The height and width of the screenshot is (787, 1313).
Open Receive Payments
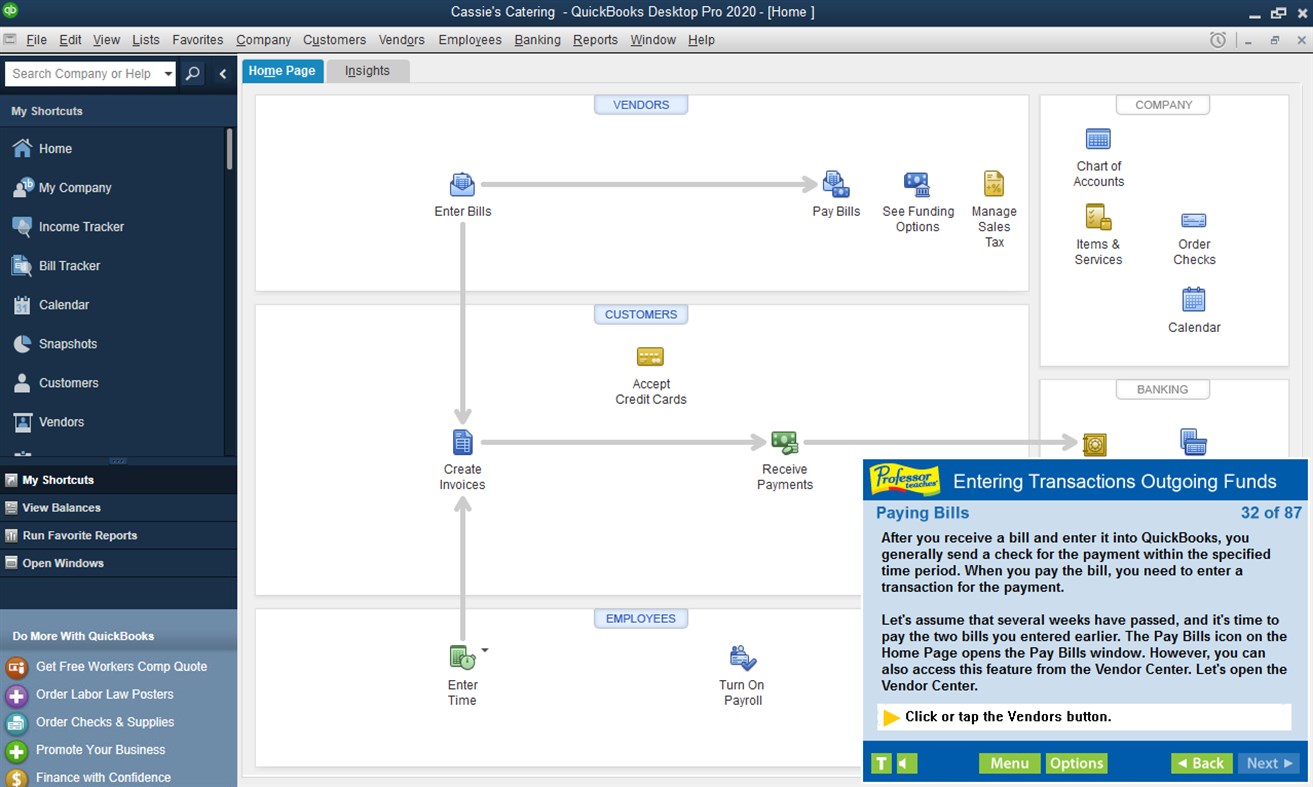(x=784, y=443)
